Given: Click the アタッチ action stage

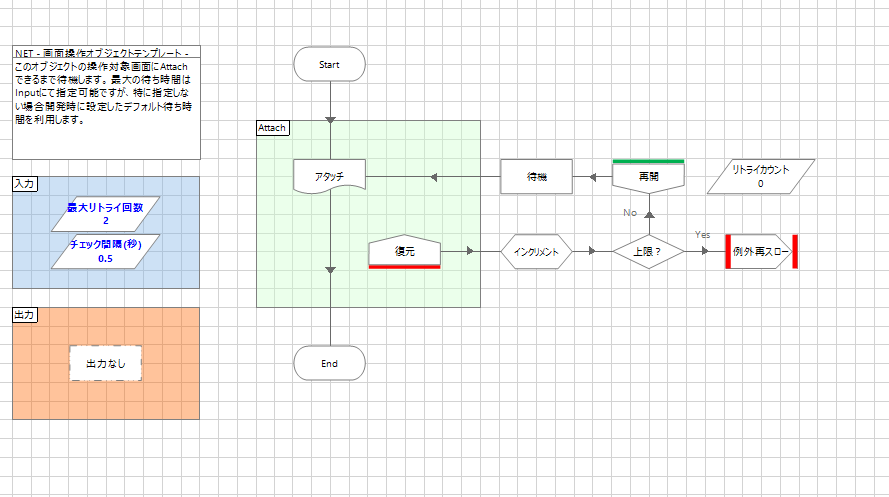Looking at the screenshot, I should point(329,177).
